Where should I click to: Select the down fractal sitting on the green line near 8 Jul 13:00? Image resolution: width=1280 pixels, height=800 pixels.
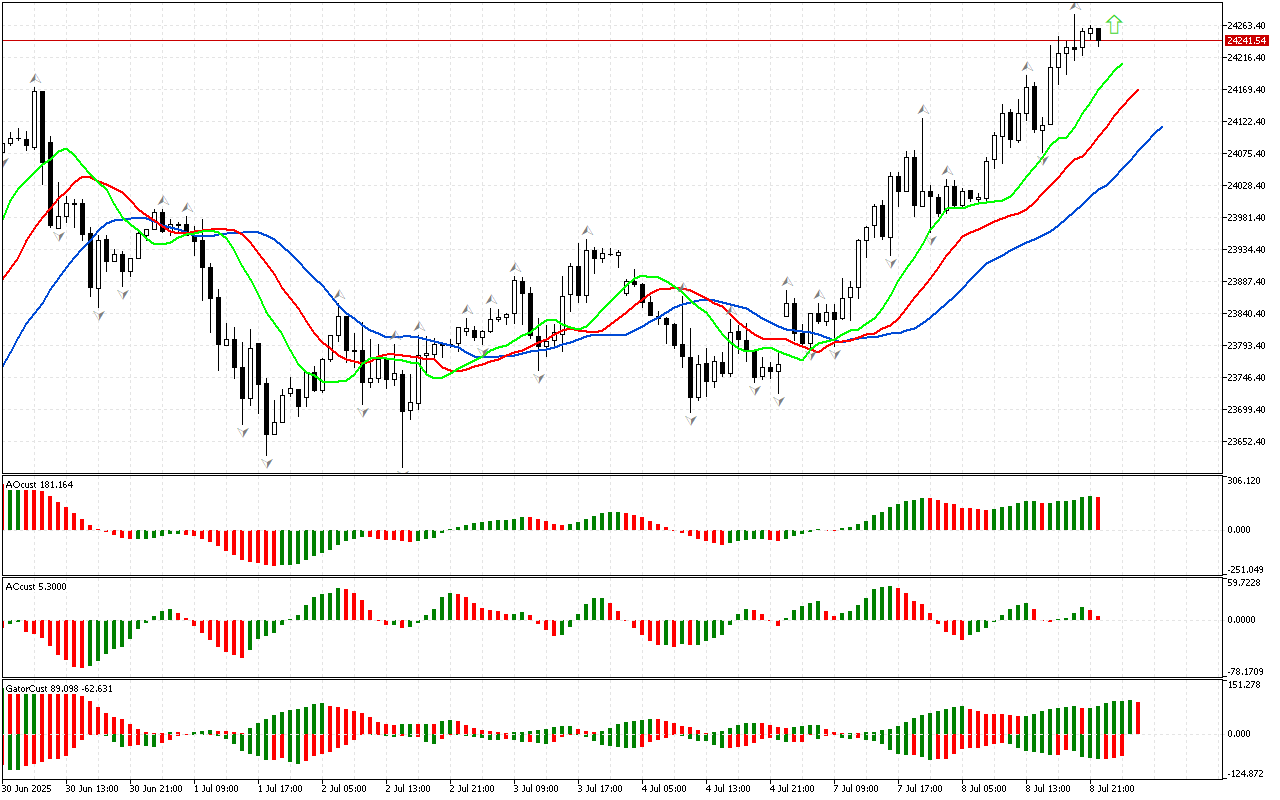pyautogui.click(x=1043, y=159)
